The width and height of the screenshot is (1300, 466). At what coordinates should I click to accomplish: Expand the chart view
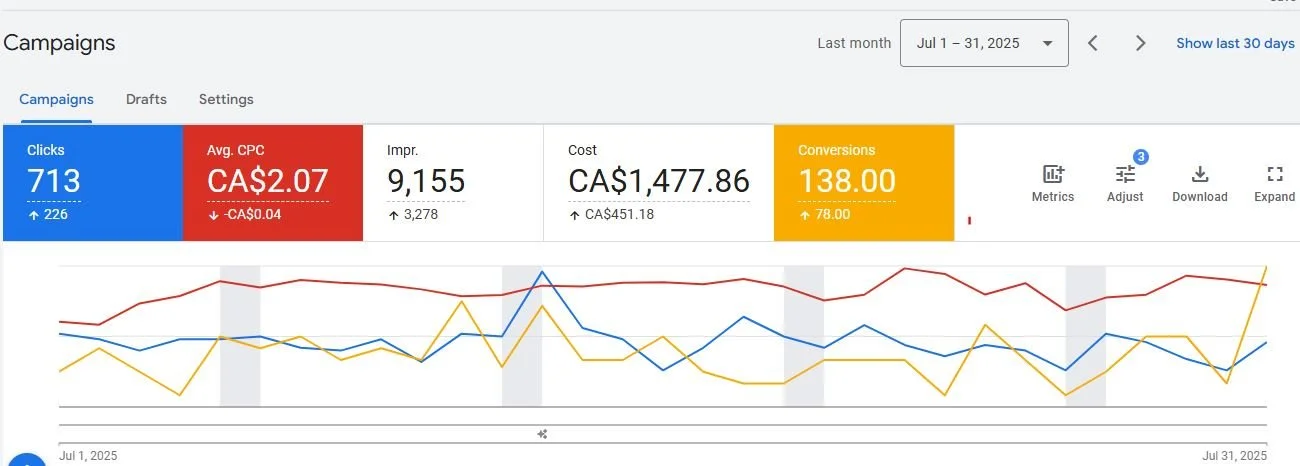1274,184
